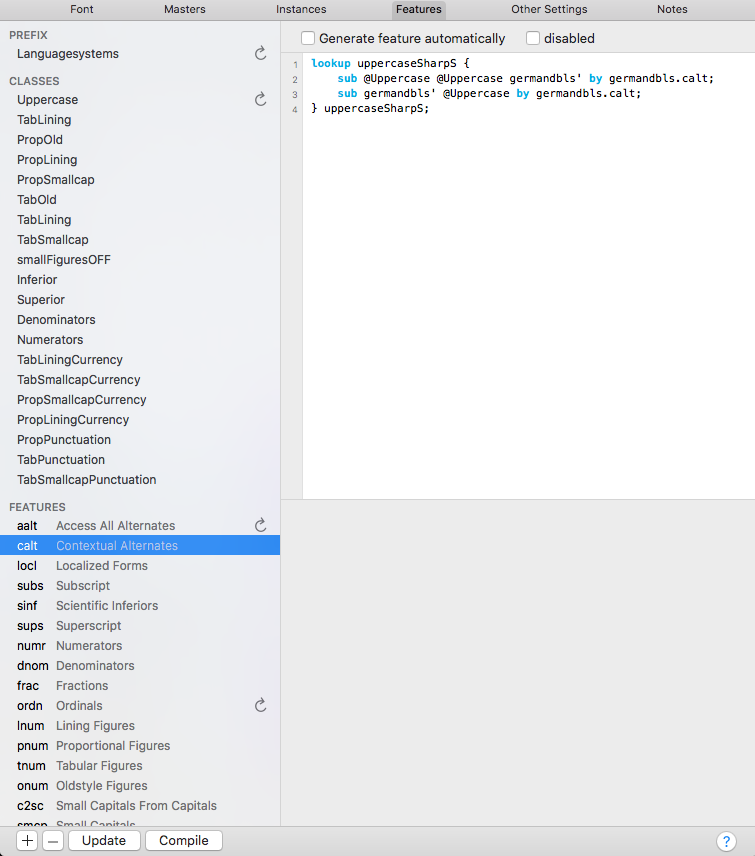Click refresh icon next to aalt feature
The height and width of the screenshot is (856, 755).
[x=260, y=526]
